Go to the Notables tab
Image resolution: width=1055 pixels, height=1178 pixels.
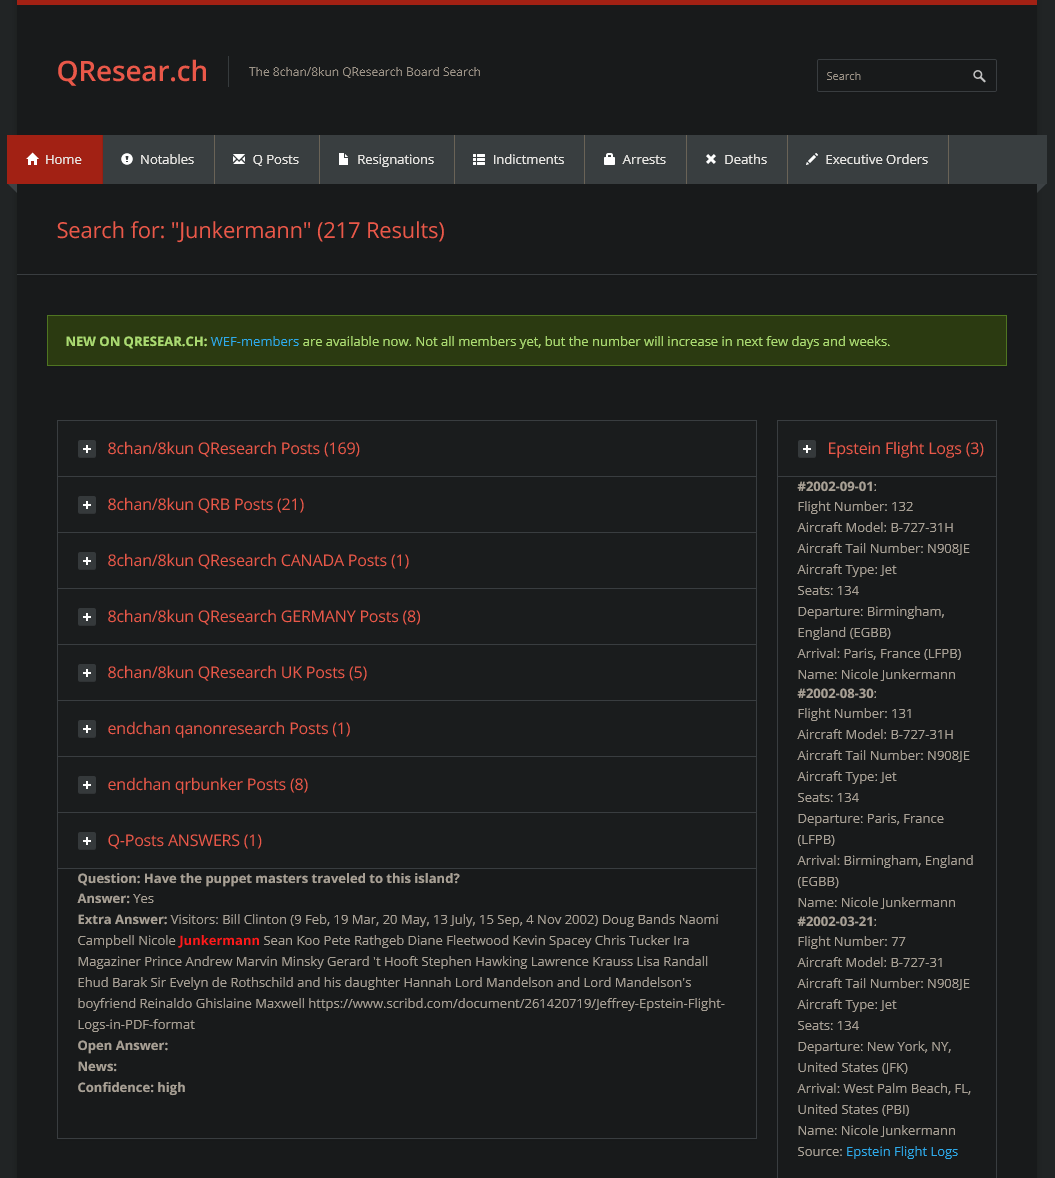coord(159,159)
